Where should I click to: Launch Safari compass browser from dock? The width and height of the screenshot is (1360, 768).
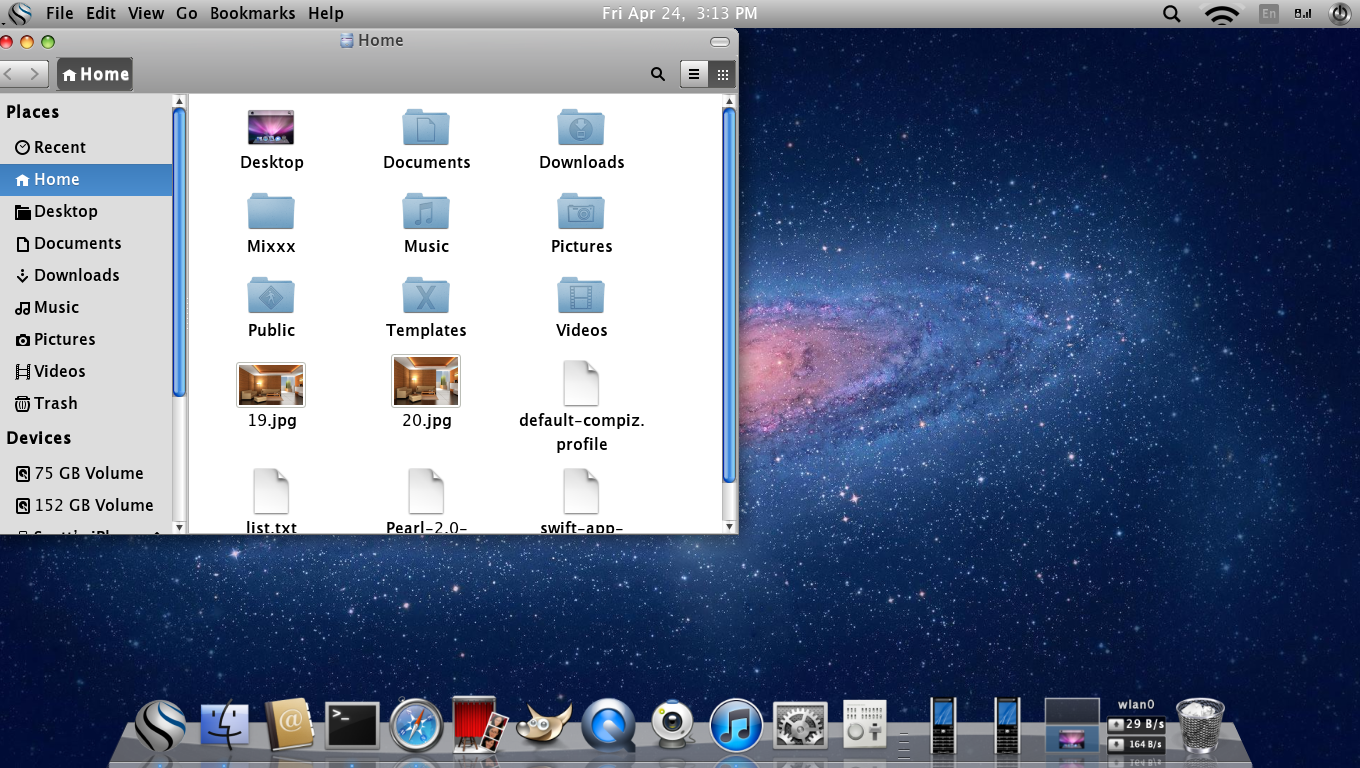pos(416,725)
